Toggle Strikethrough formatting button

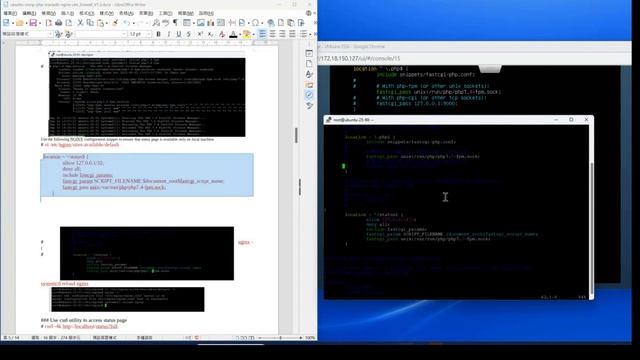[189, 34]
